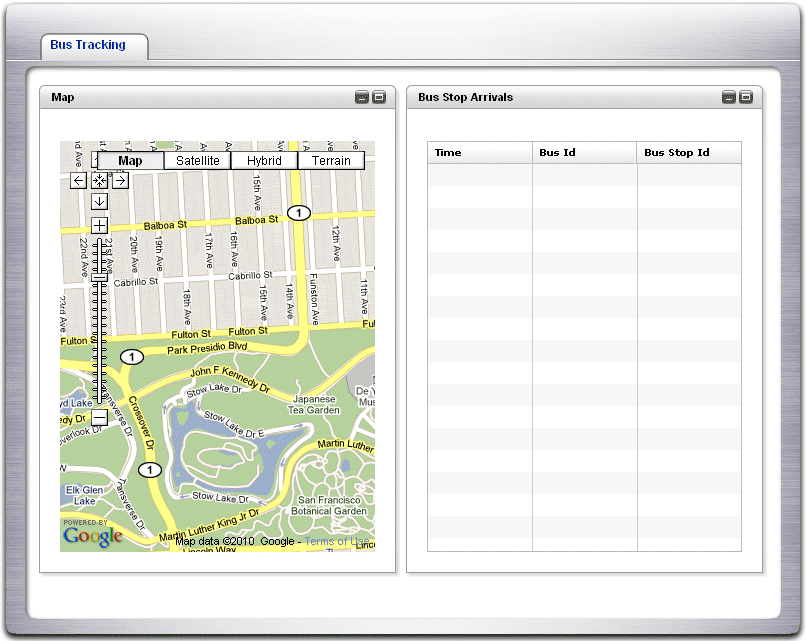
Task: Pan the map down with arrow
Action: [x=99, y=202]
